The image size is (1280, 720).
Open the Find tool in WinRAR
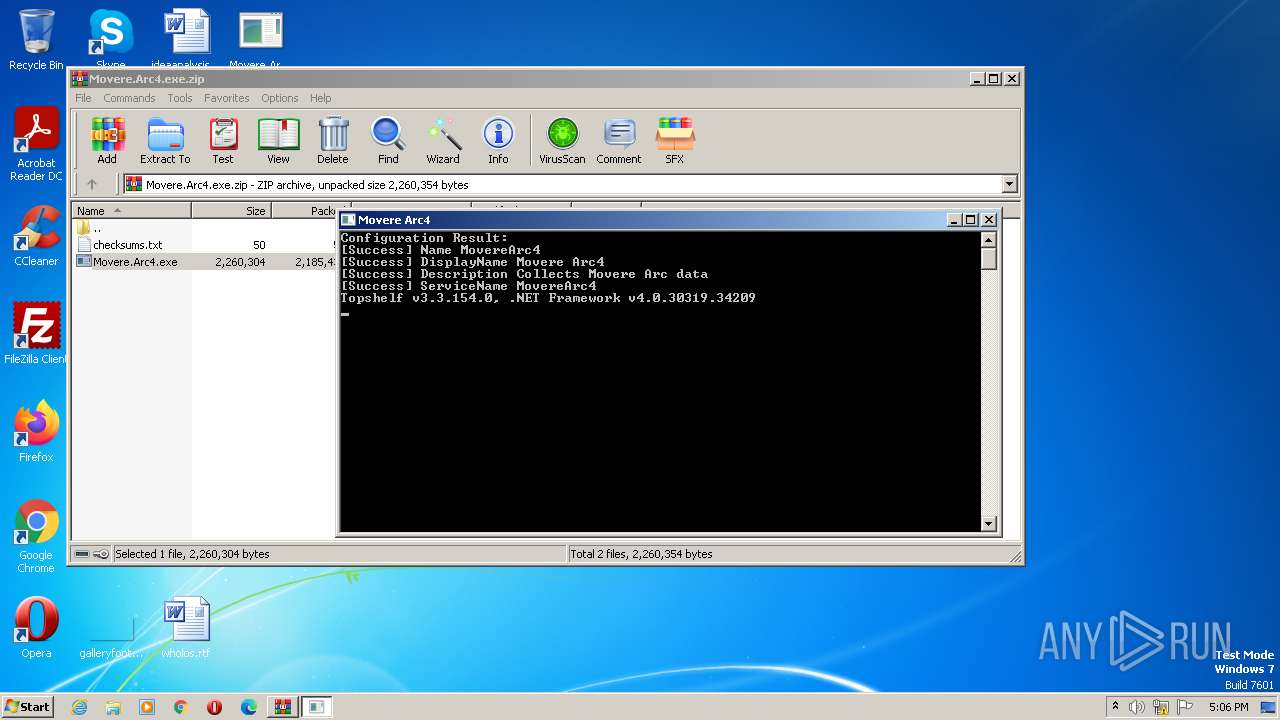coord(388,141)
